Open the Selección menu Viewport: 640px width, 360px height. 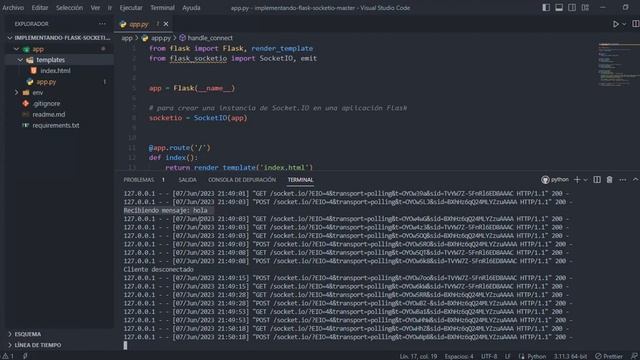(69, 7)
